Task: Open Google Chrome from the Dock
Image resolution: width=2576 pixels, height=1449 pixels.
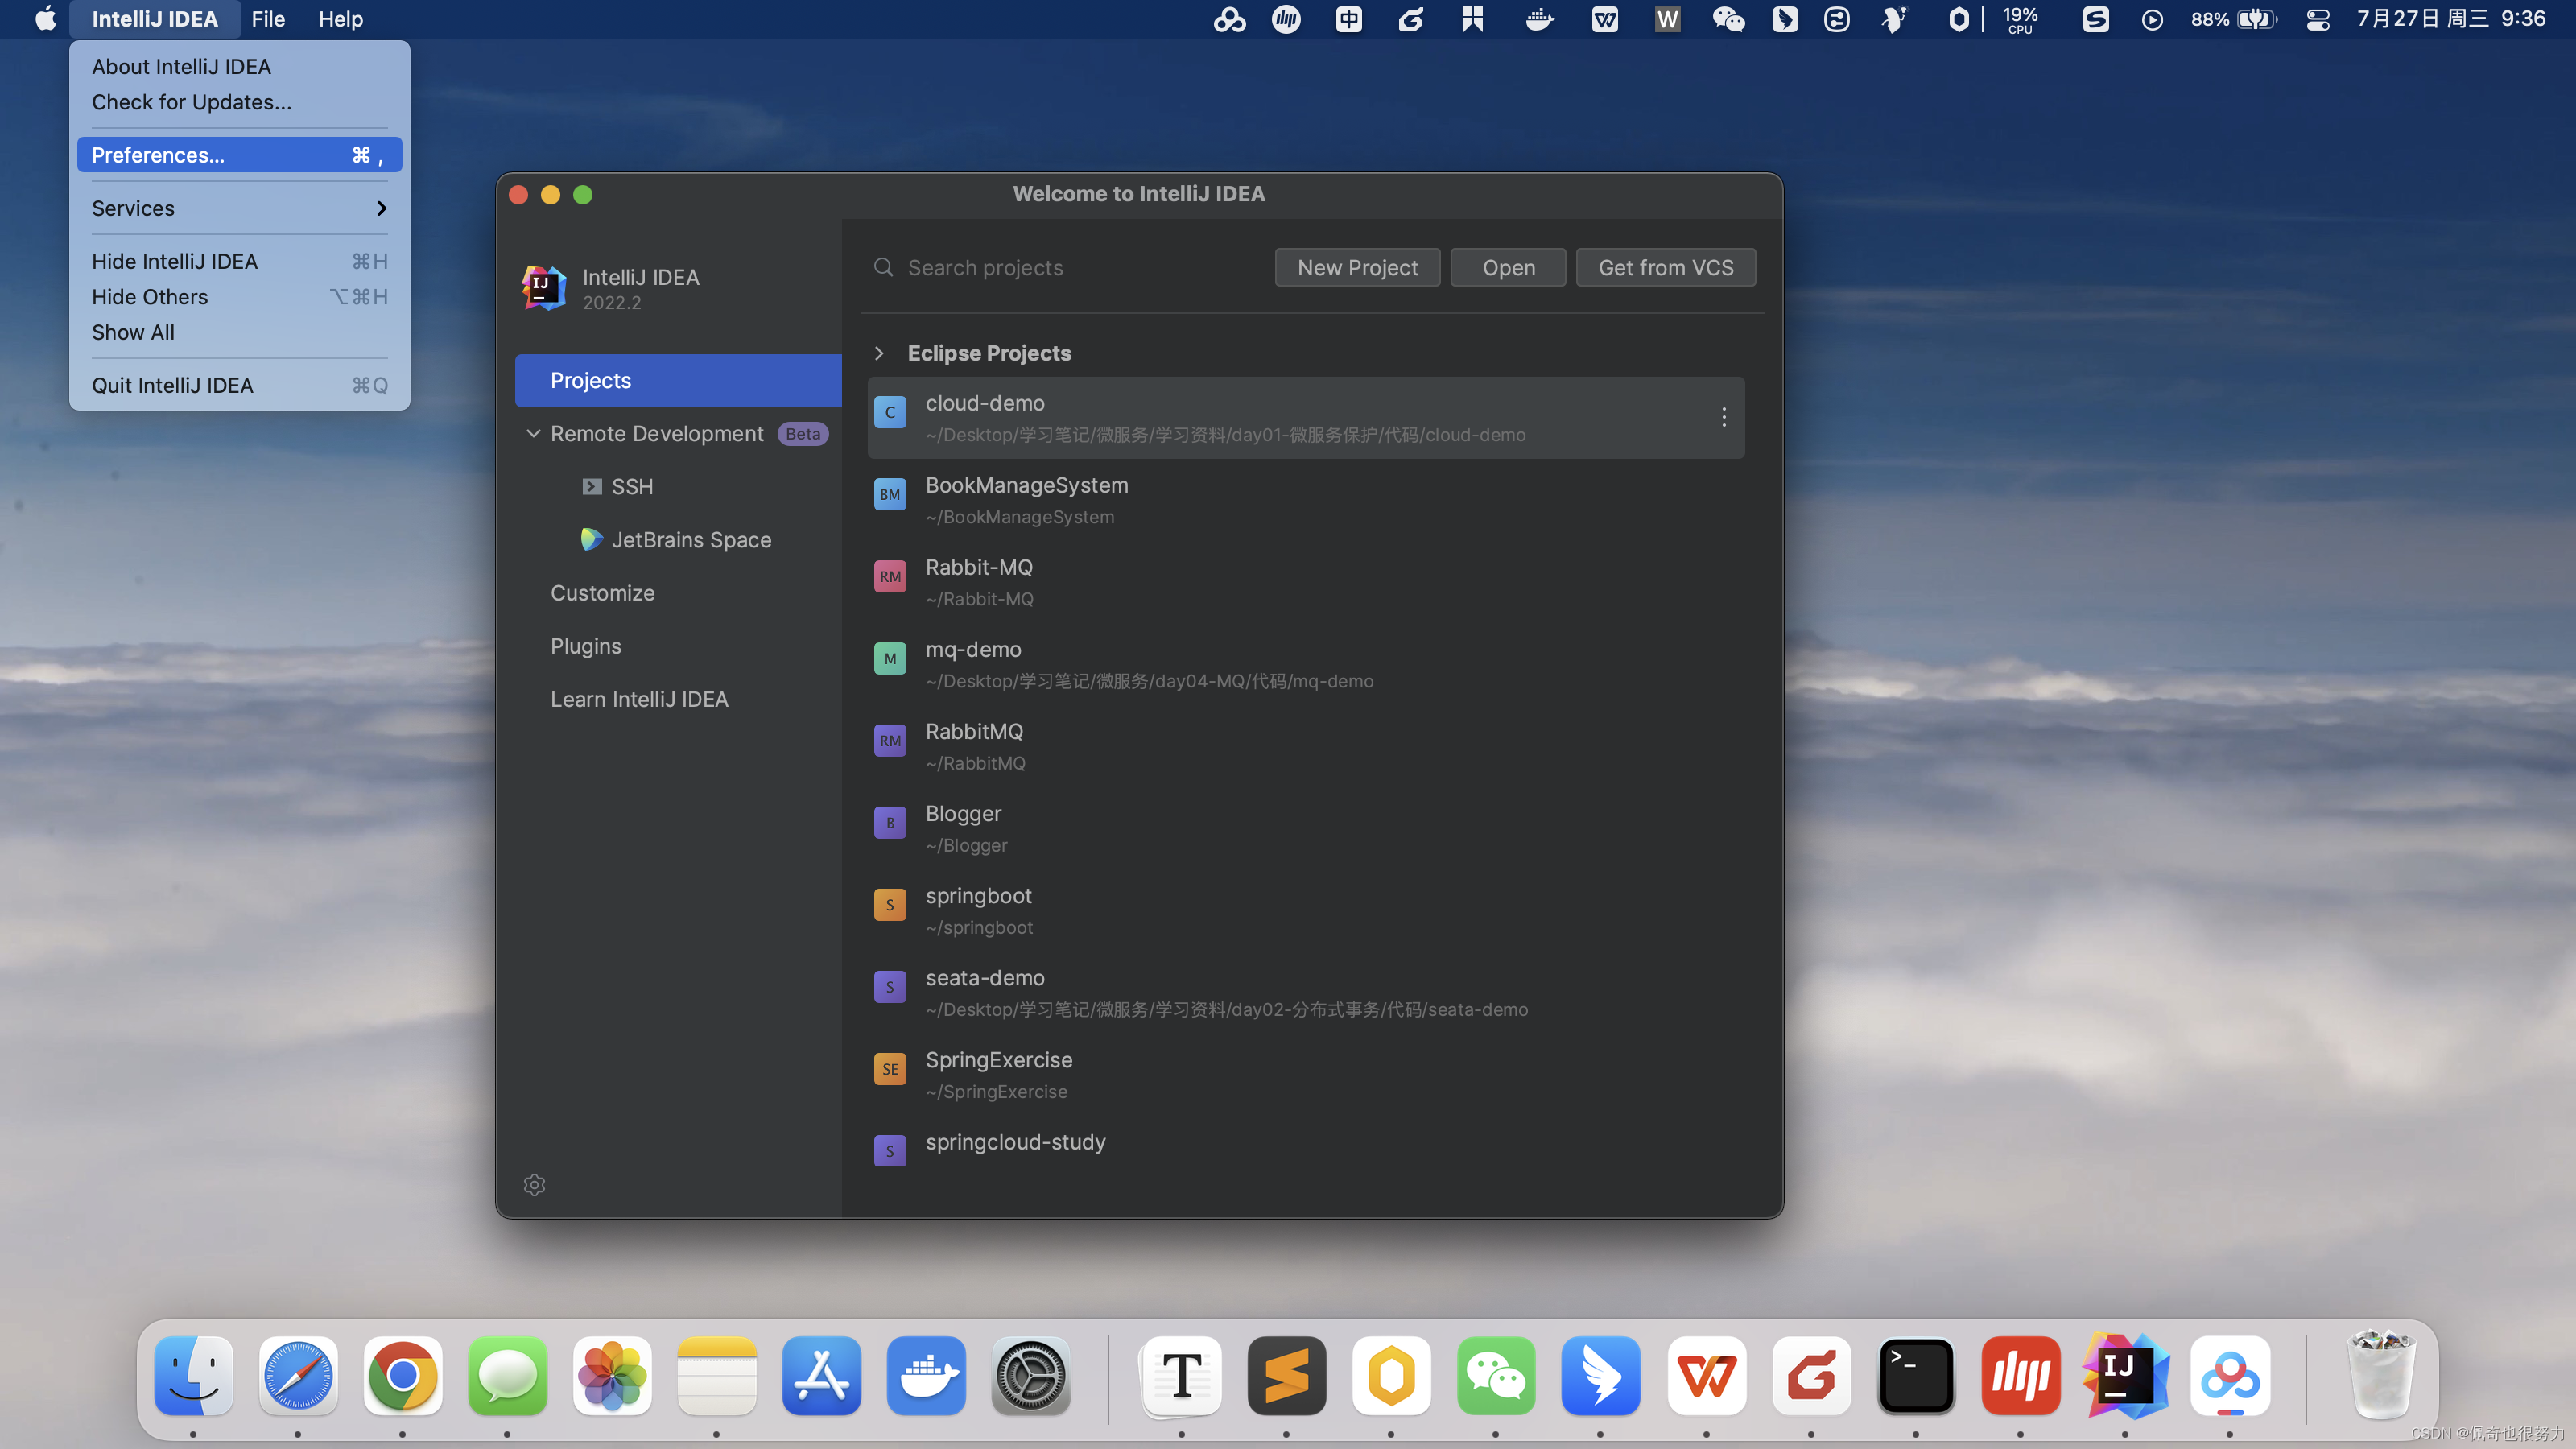Action: point(402,1376)
